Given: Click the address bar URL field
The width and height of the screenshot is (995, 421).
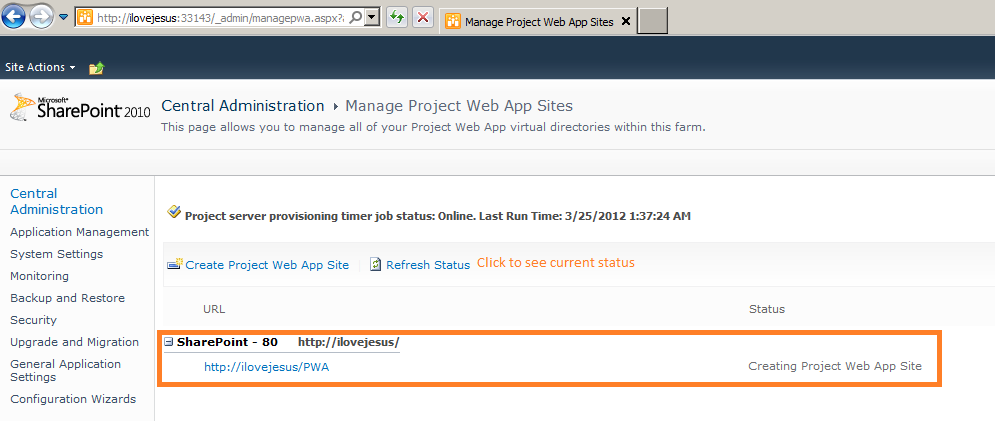Looking at the screenshot, I should [x=220, y=18].
